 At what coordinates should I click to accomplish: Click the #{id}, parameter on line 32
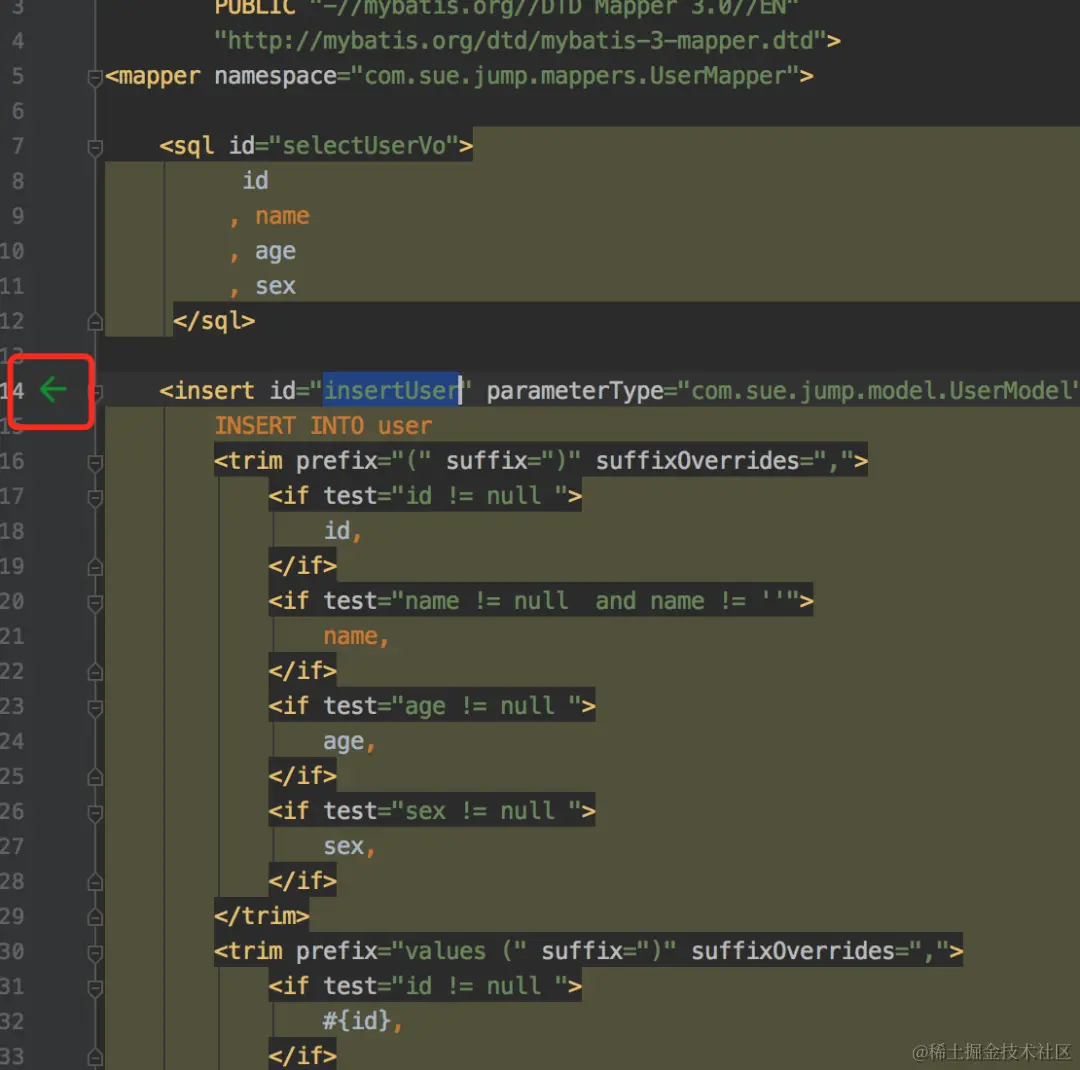362,1021
